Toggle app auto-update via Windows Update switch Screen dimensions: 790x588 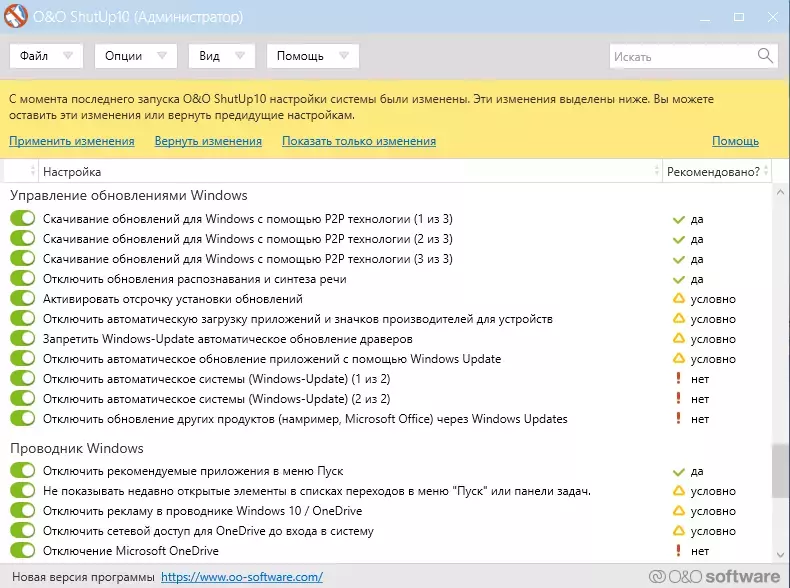click(23, 358)
